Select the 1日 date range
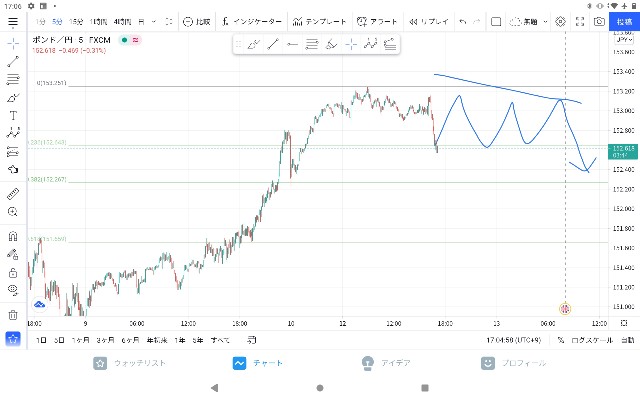Image resolution: width=640 pixels, height=400 pixels. click(x=41, y=340)
